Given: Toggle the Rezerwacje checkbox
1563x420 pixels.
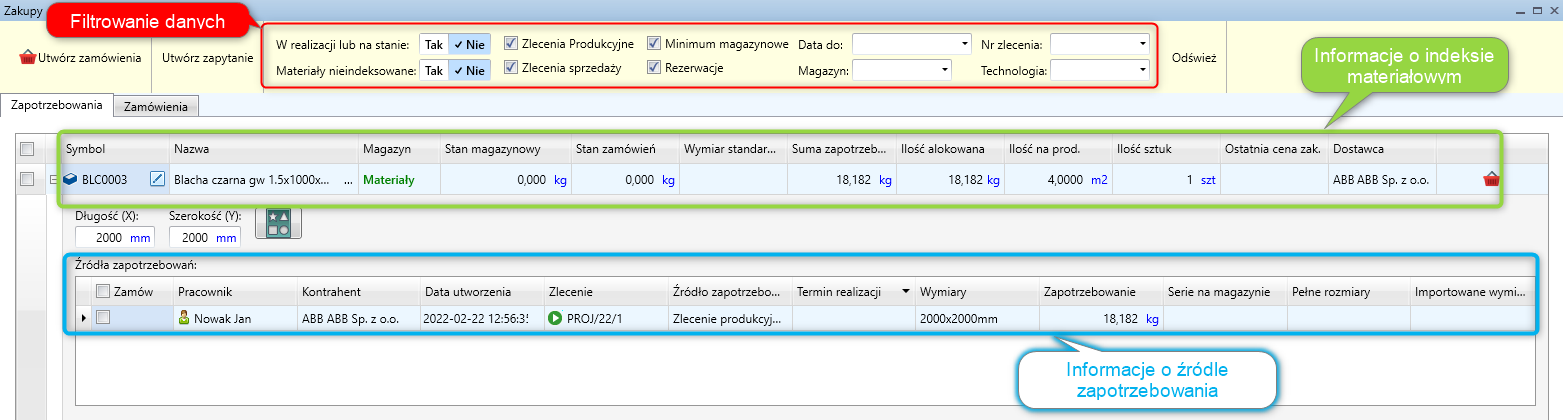Looking at the screenshot, I should pyautogui.click(x=654, y=68).
